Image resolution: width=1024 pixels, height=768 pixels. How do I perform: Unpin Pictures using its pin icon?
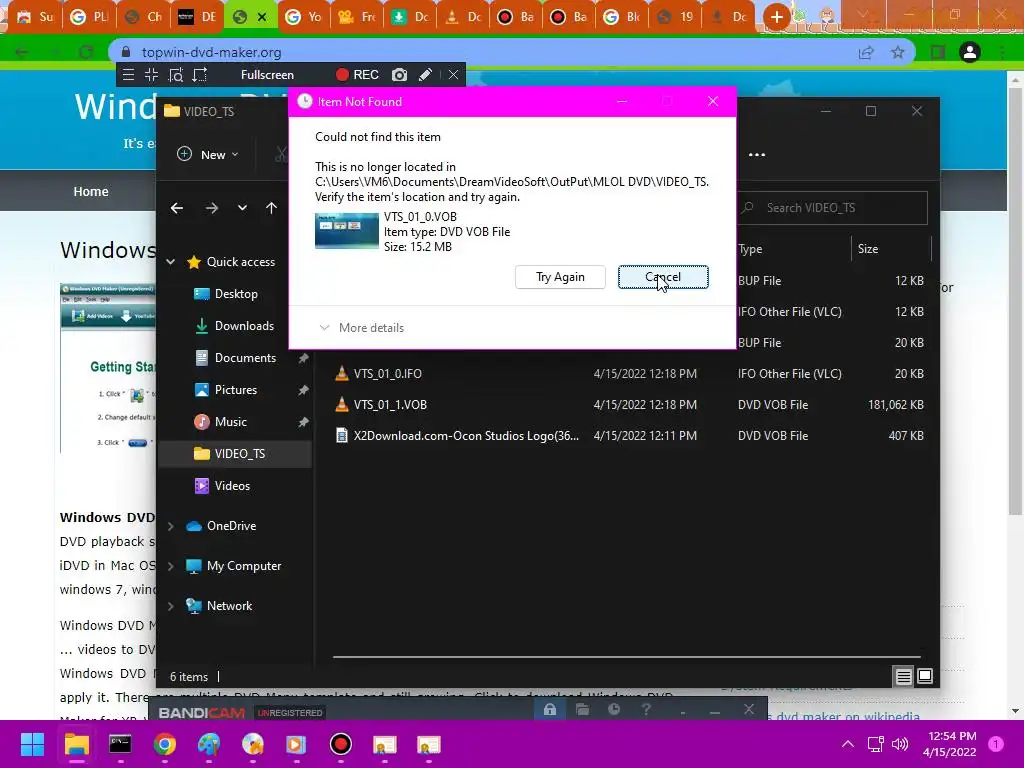[x=303, y=390]
